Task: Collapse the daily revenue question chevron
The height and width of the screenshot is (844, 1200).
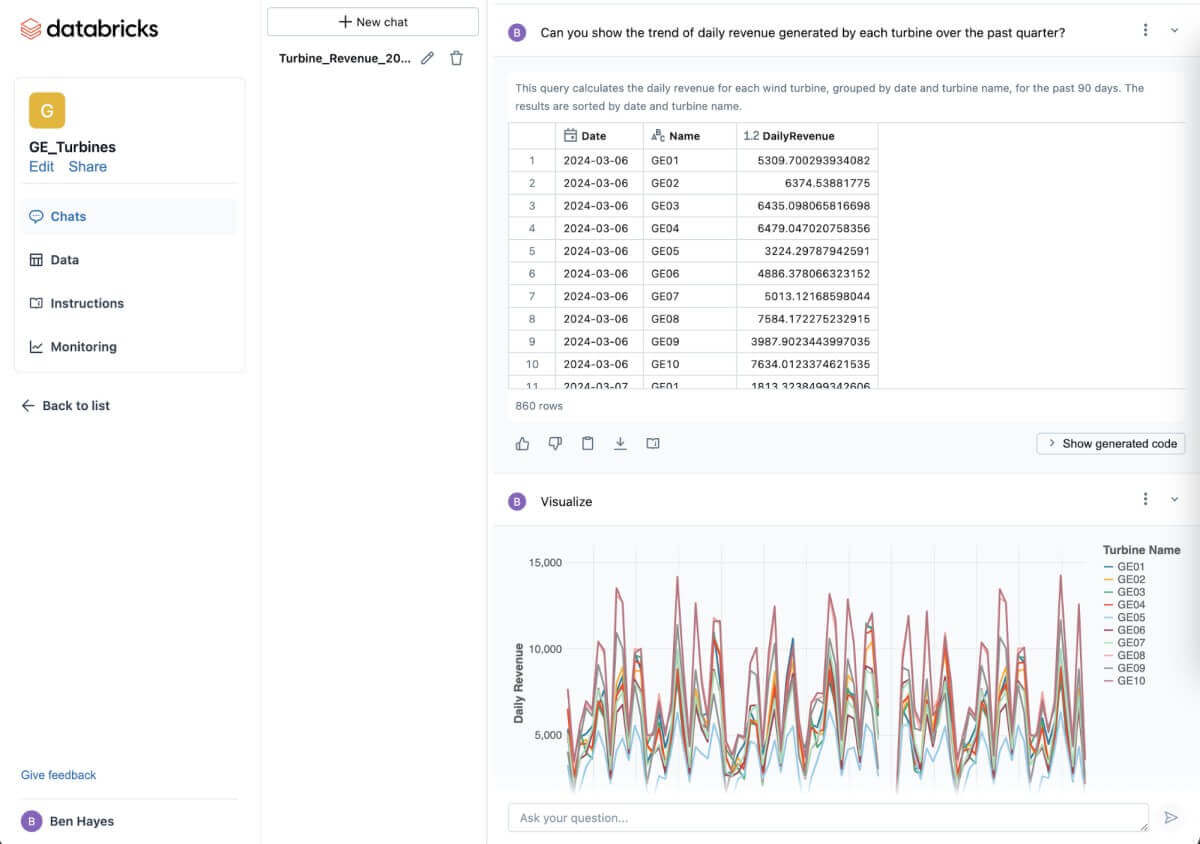Action: point(1174,31)
